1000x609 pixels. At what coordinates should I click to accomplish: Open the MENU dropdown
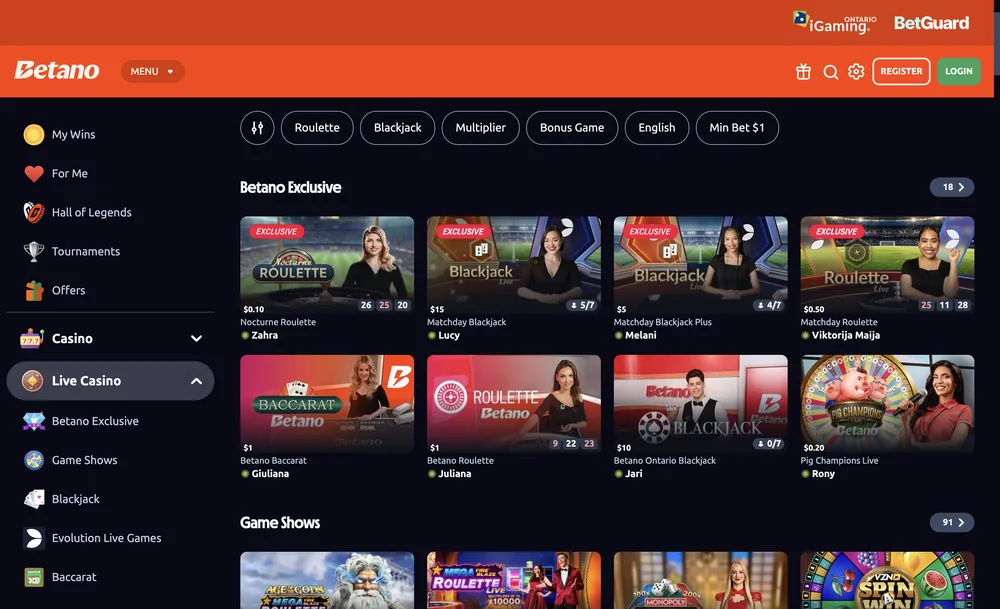coord(152,71)
